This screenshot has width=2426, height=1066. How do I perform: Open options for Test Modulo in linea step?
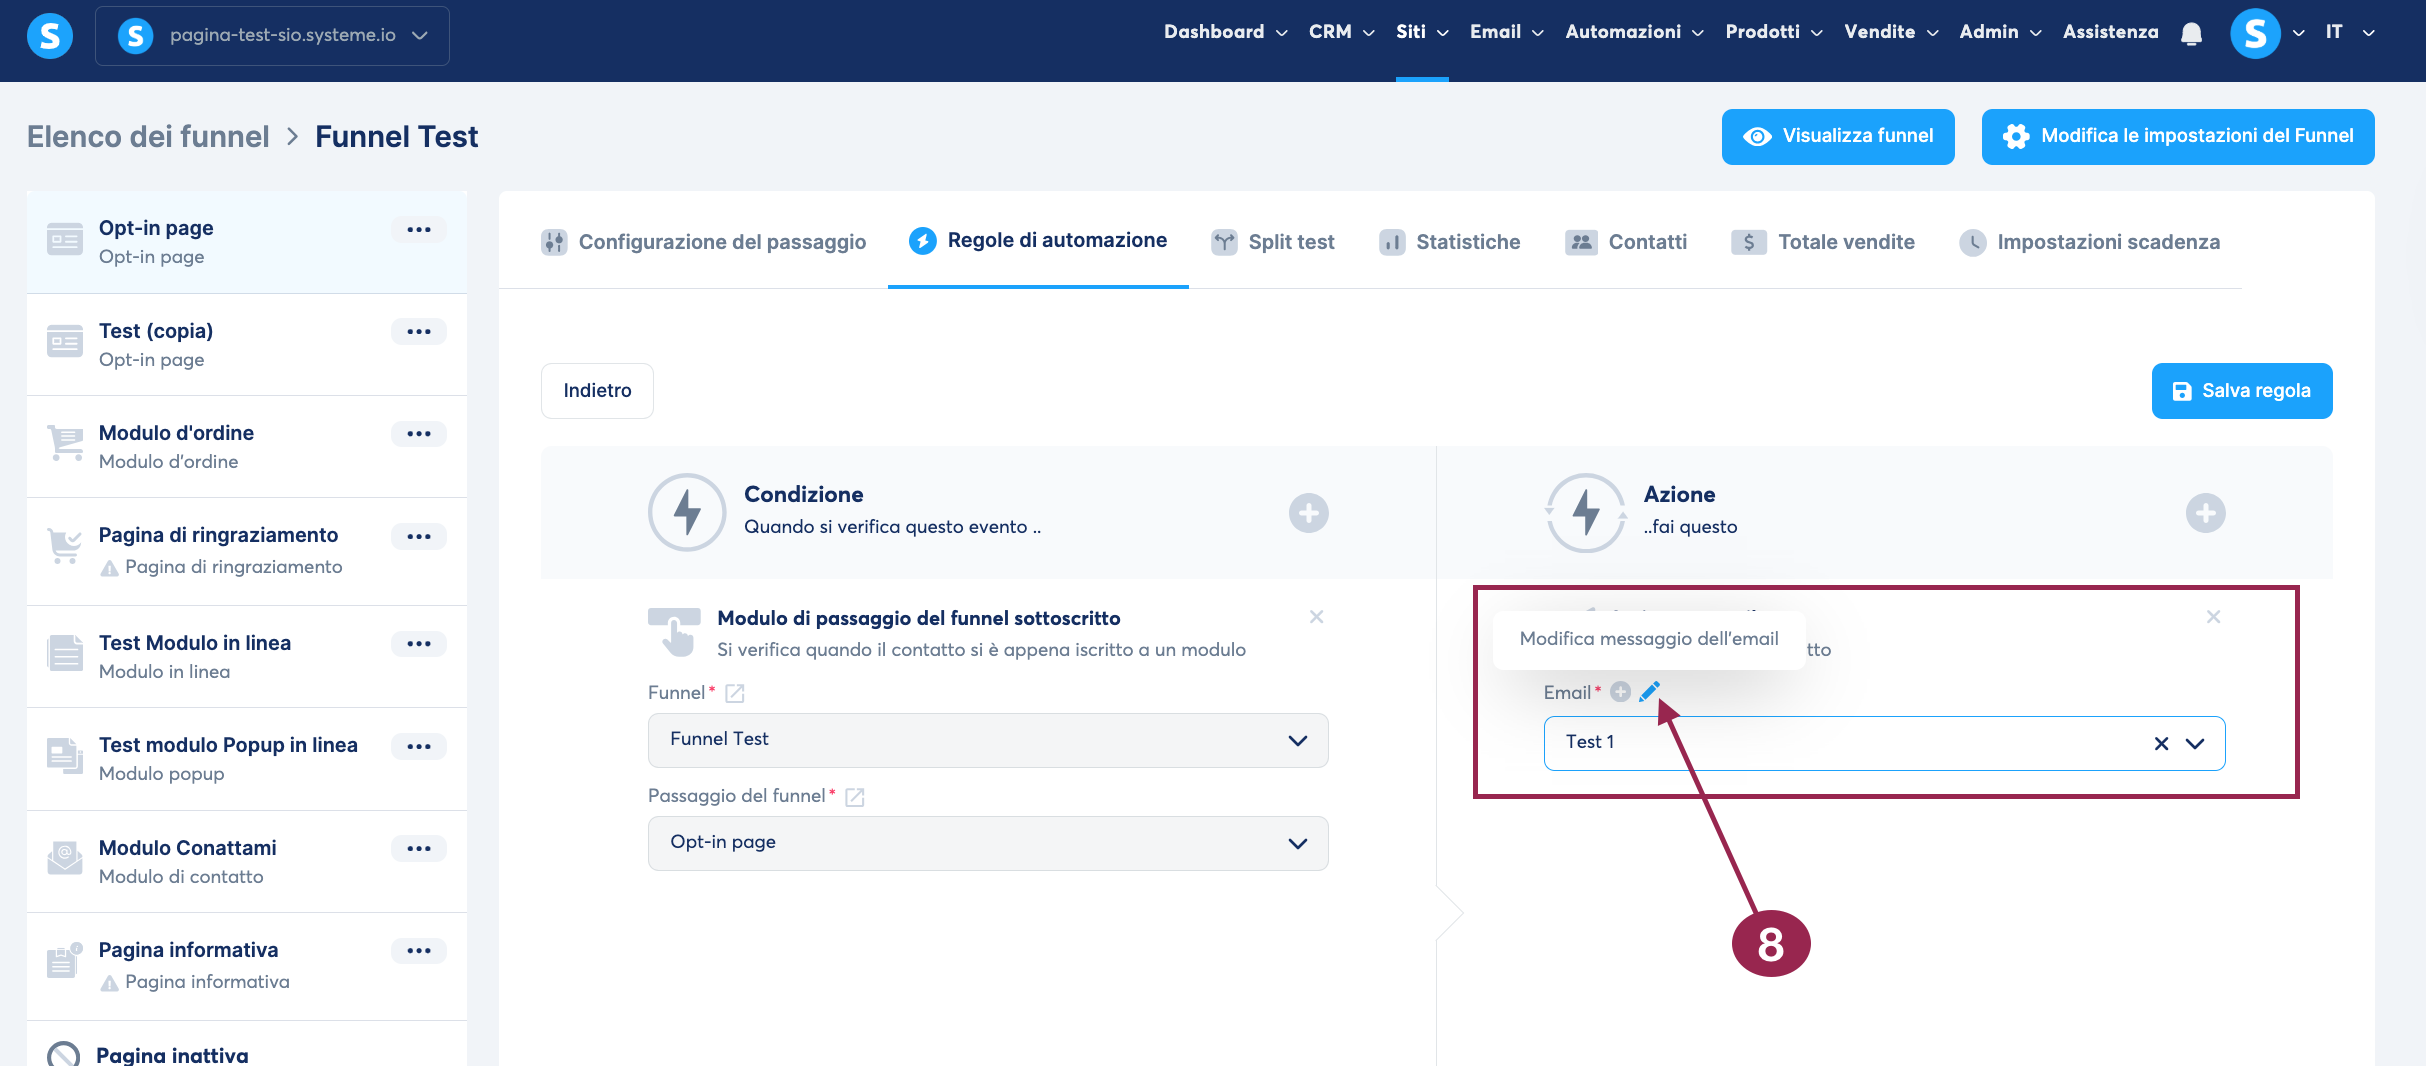(x=419, y=644)
